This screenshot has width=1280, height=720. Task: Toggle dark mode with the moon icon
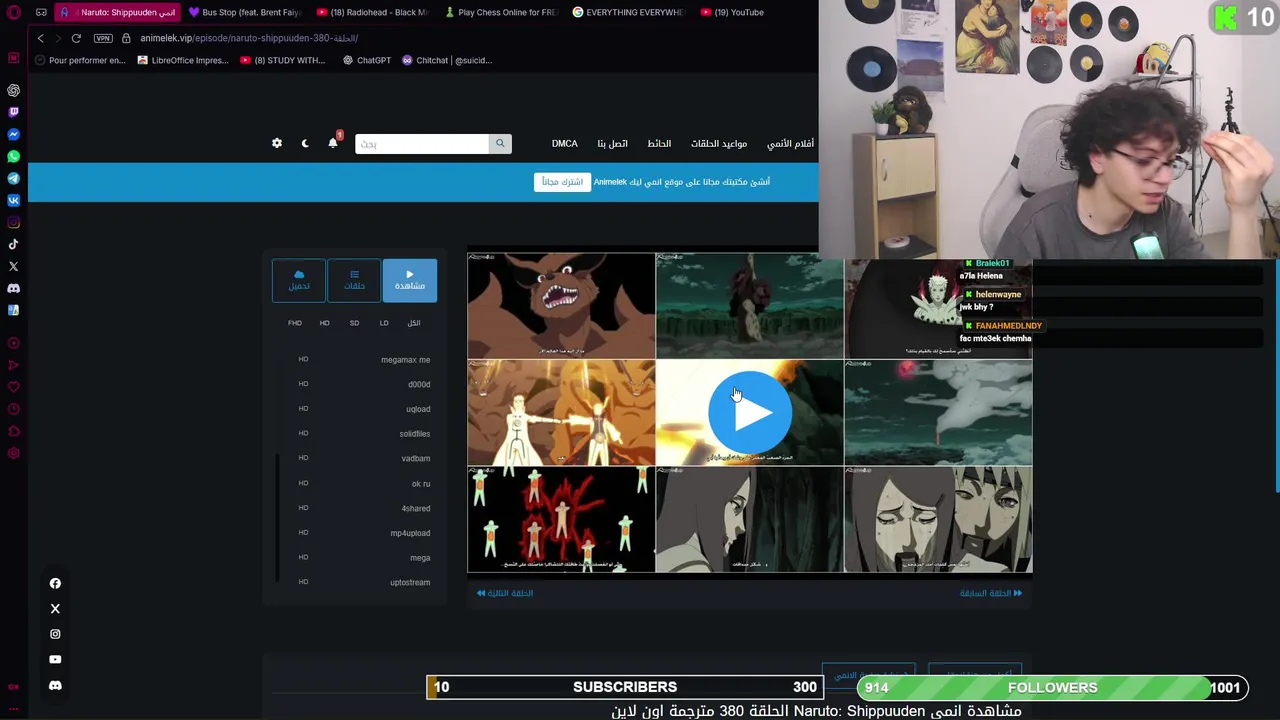click(x=305, y=143)
